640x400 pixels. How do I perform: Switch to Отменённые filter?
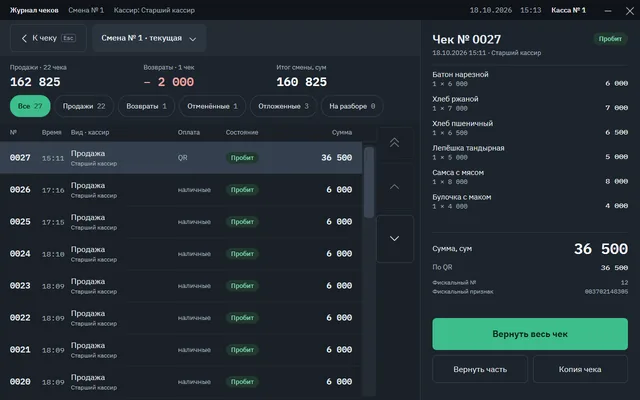pyautogui.click(x=212, y=106)
